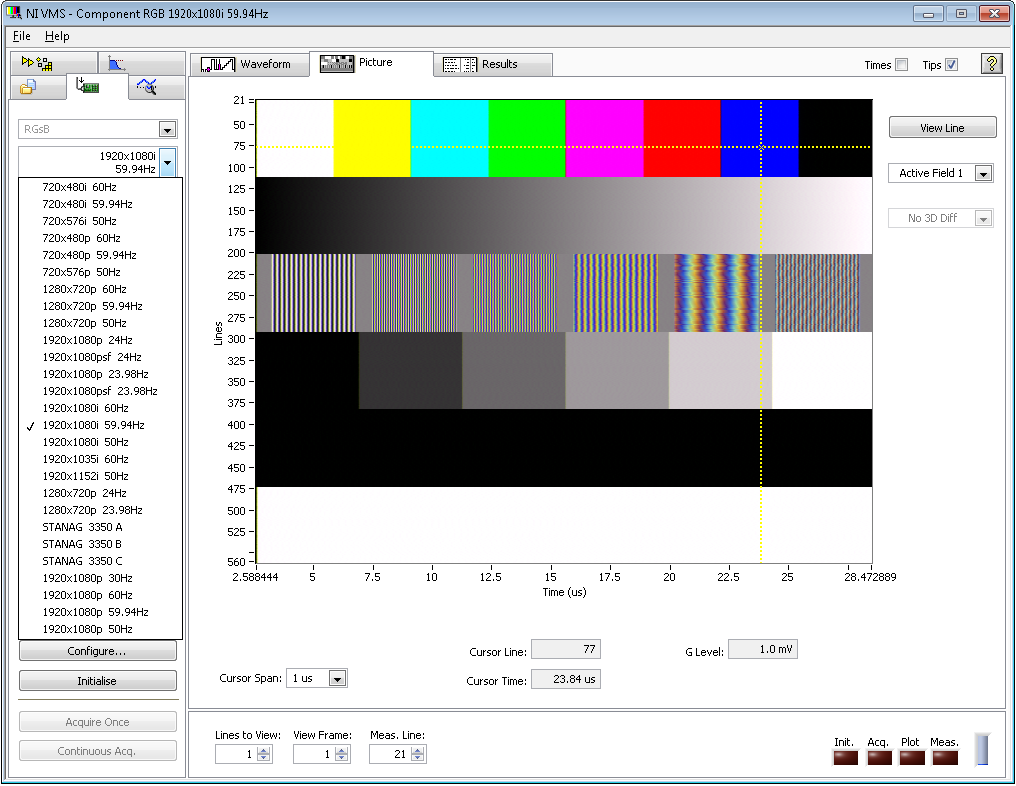Viewport: 1016px width, 786px height.
Task: Open the sequence tab with arrows icon
Action: click(x=38, y=64)
